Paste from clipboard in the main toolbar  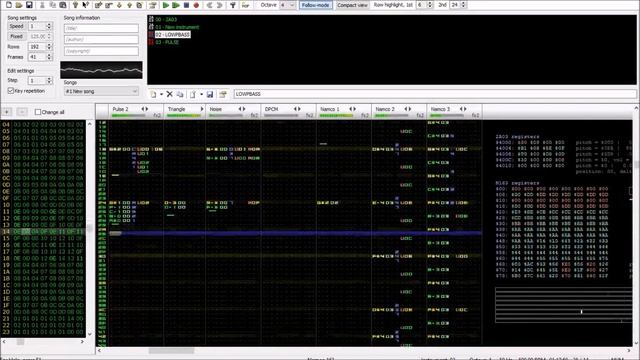click(x=63, y=5)
